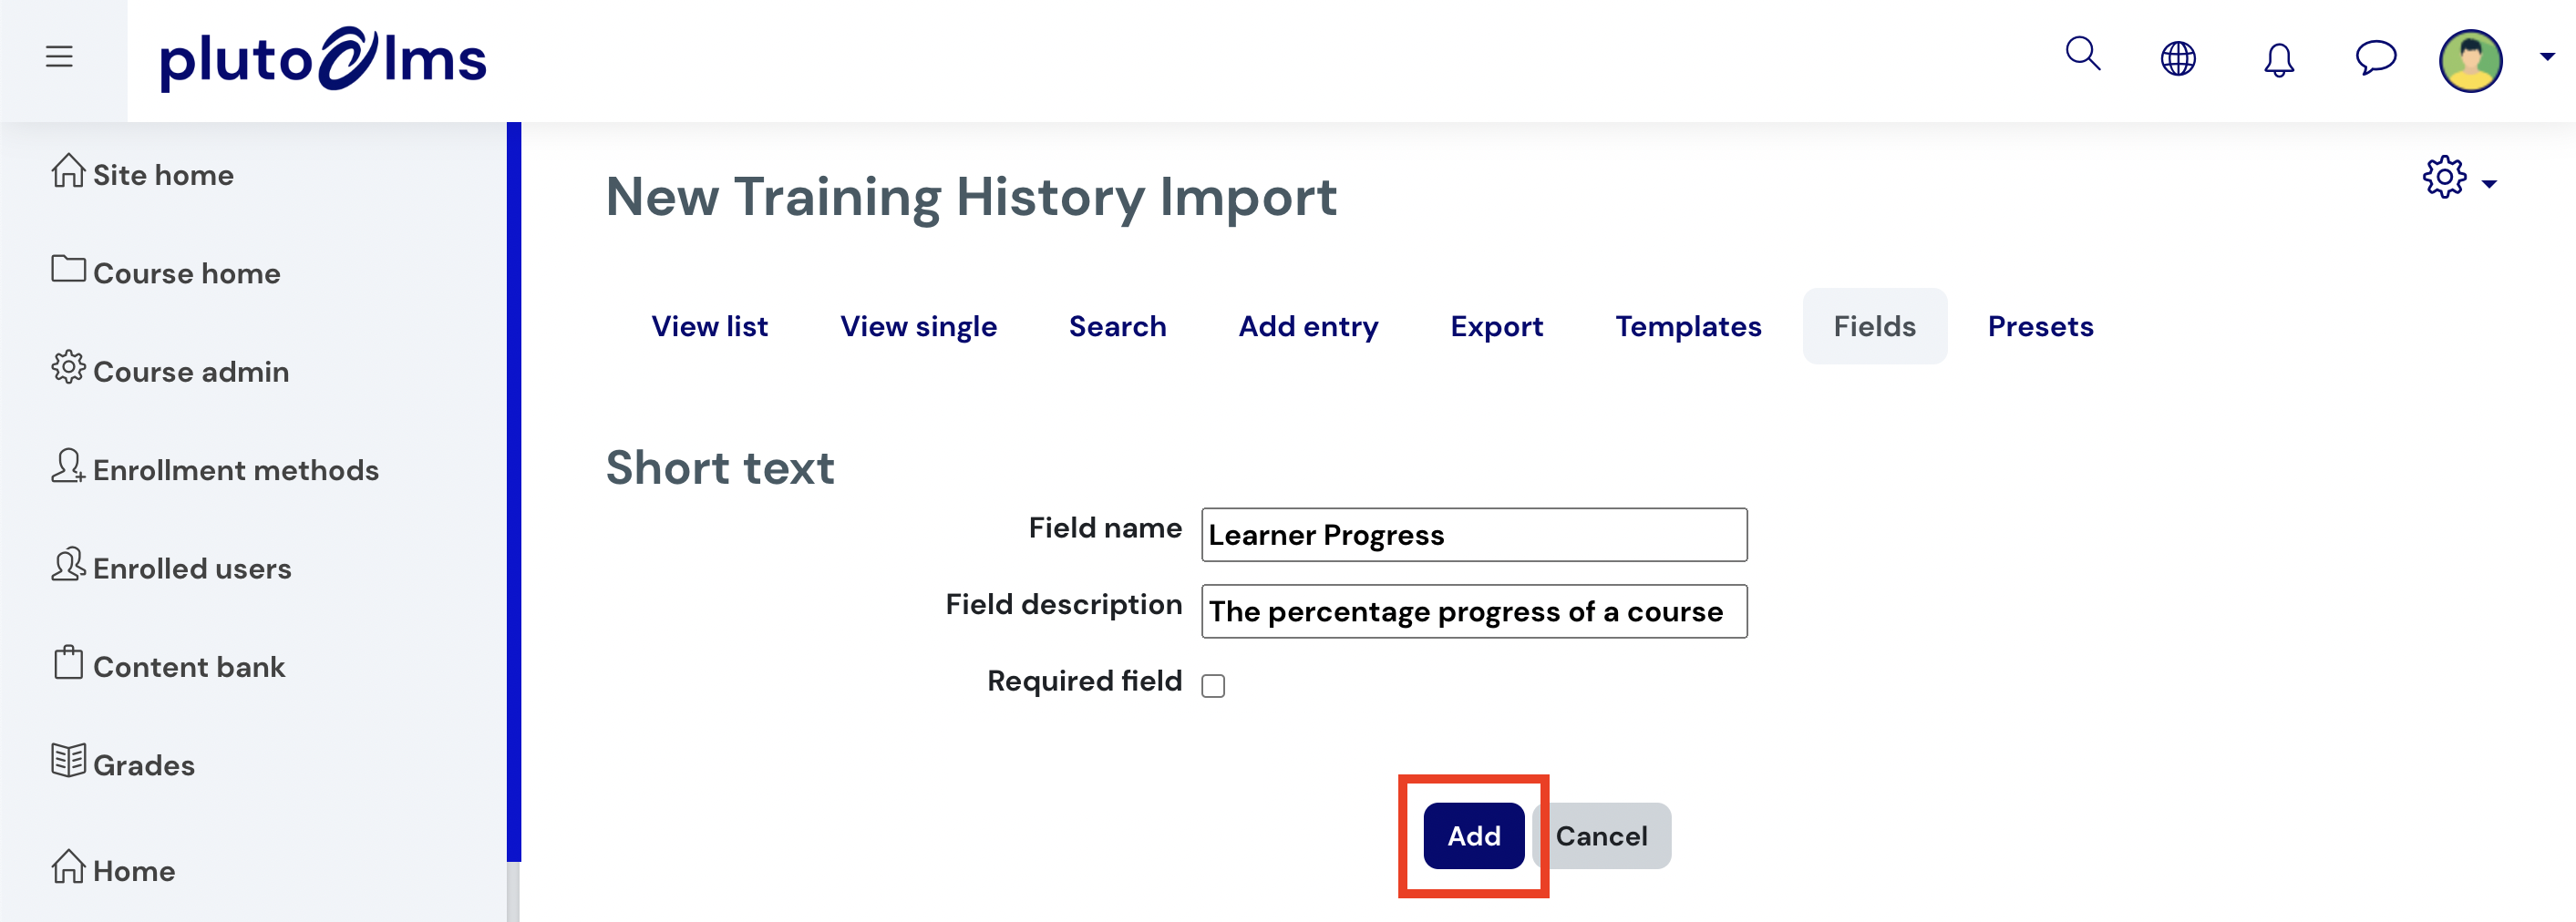Open Enrollment methods
The height and width of the screenshot is (922, 2576).
pyautogui.click(x=236, y=470)
